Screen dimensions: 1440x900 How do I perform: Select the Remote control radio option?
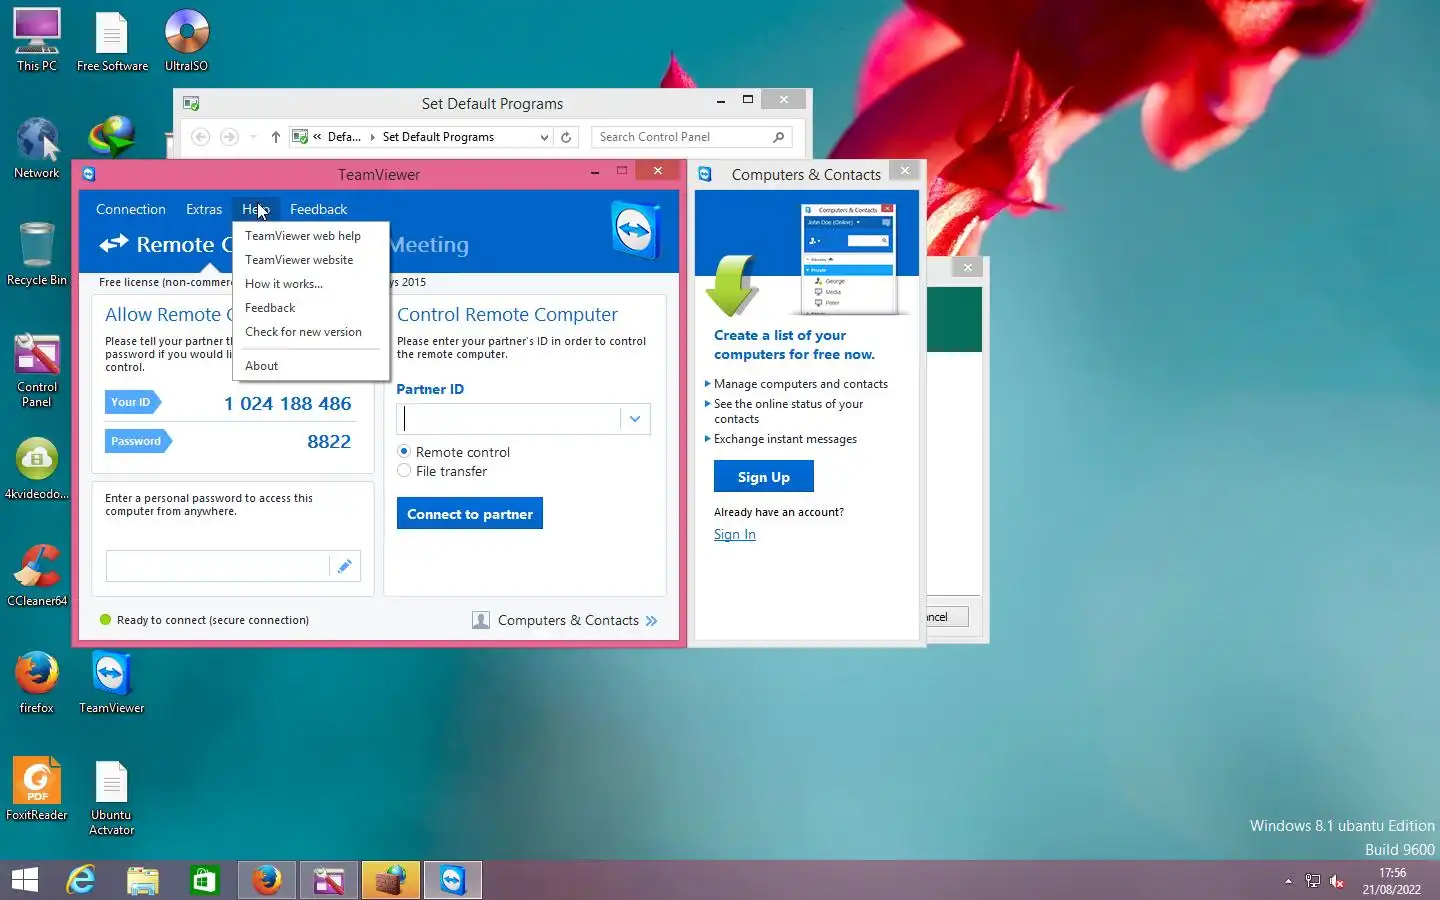[x=404, y=452]
